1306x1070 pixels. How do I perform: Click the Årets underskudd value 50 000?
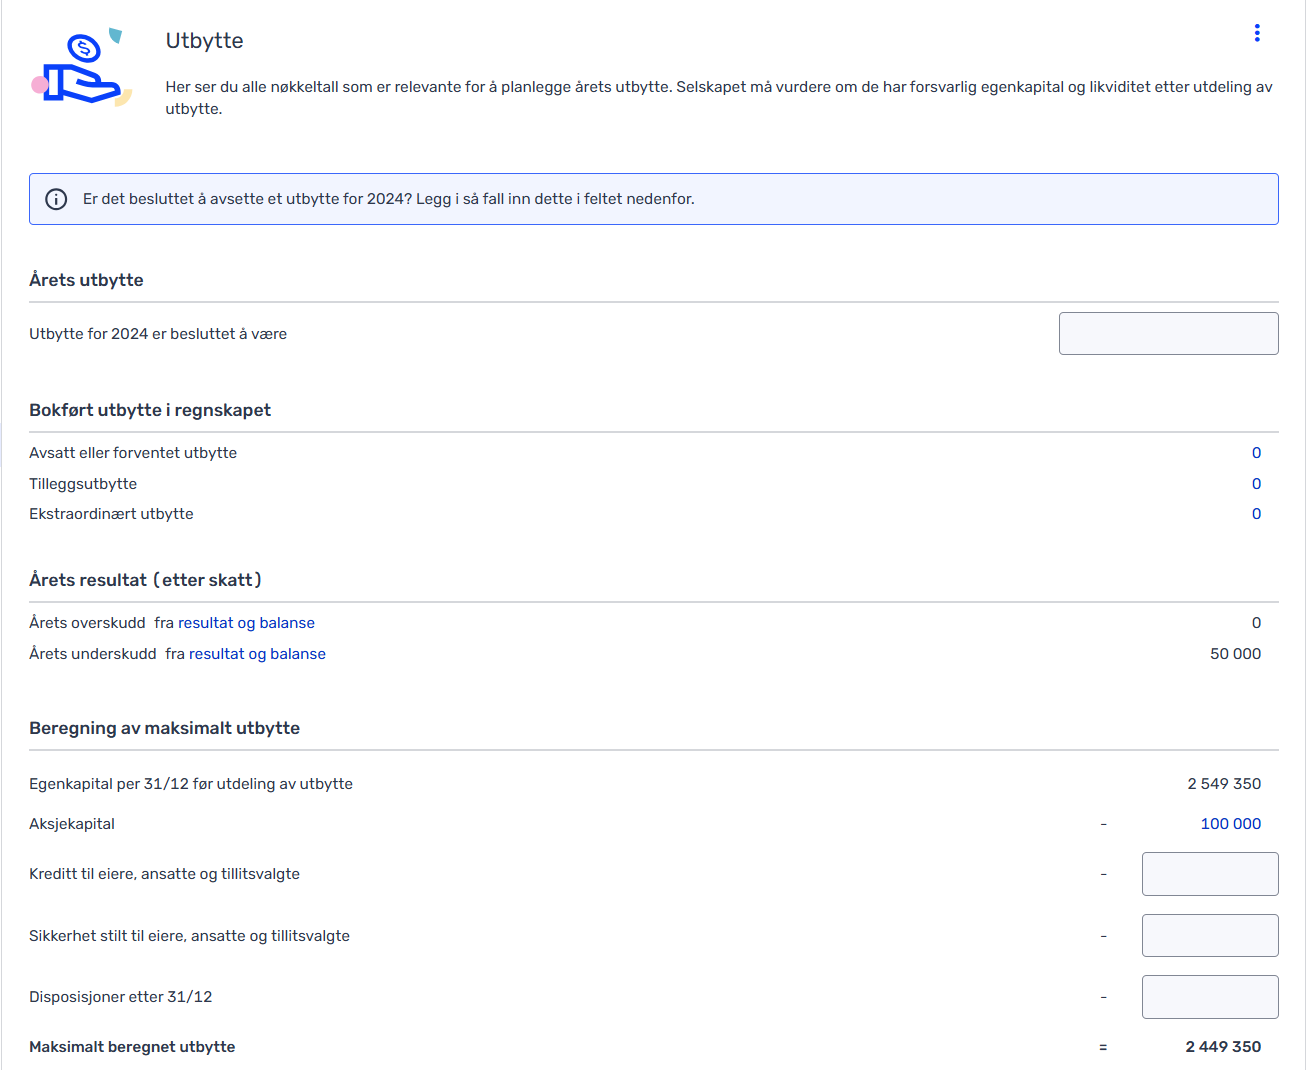click(1235, 654)
